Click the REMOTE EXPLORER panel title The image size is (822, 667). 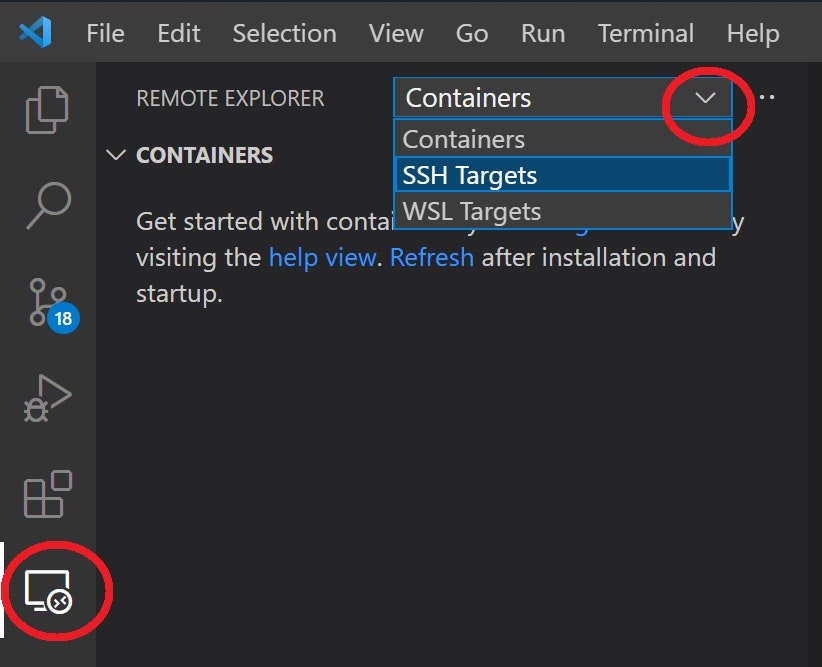pyautogui.click(x=230, y=98)
